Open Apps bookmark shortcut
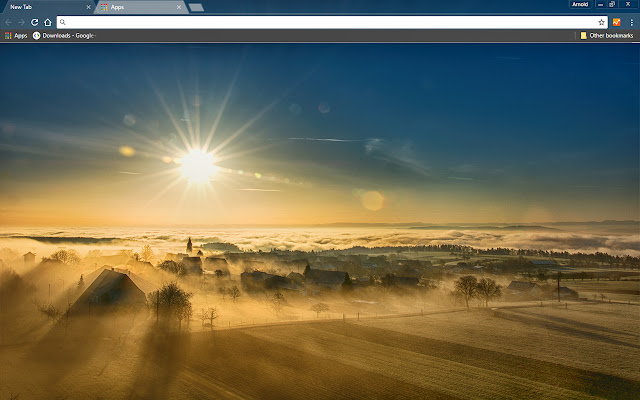 tap(16, 36)
